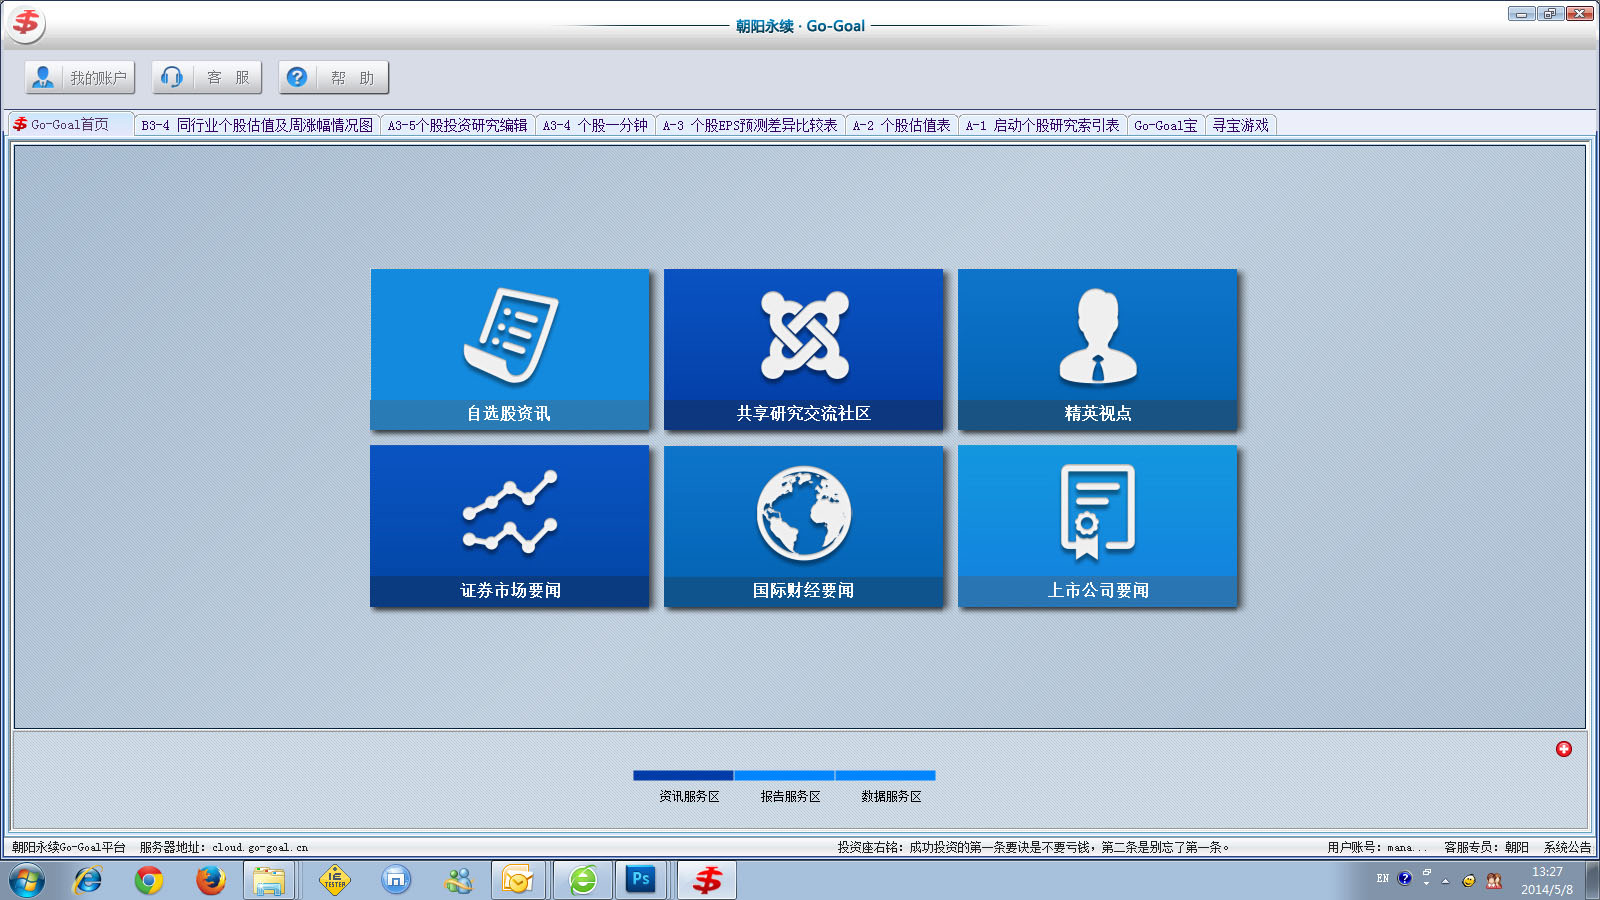Open the 寻宝游戏 tab

[1241, 125]
